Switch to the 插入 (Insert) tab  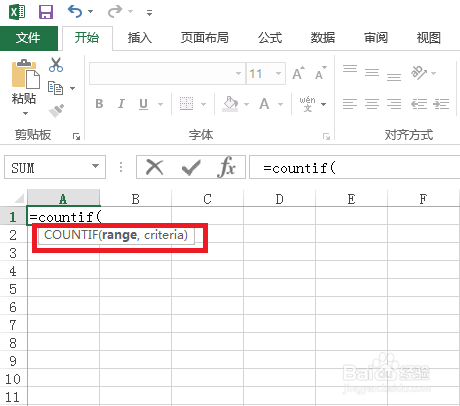(x=140, y=38)
